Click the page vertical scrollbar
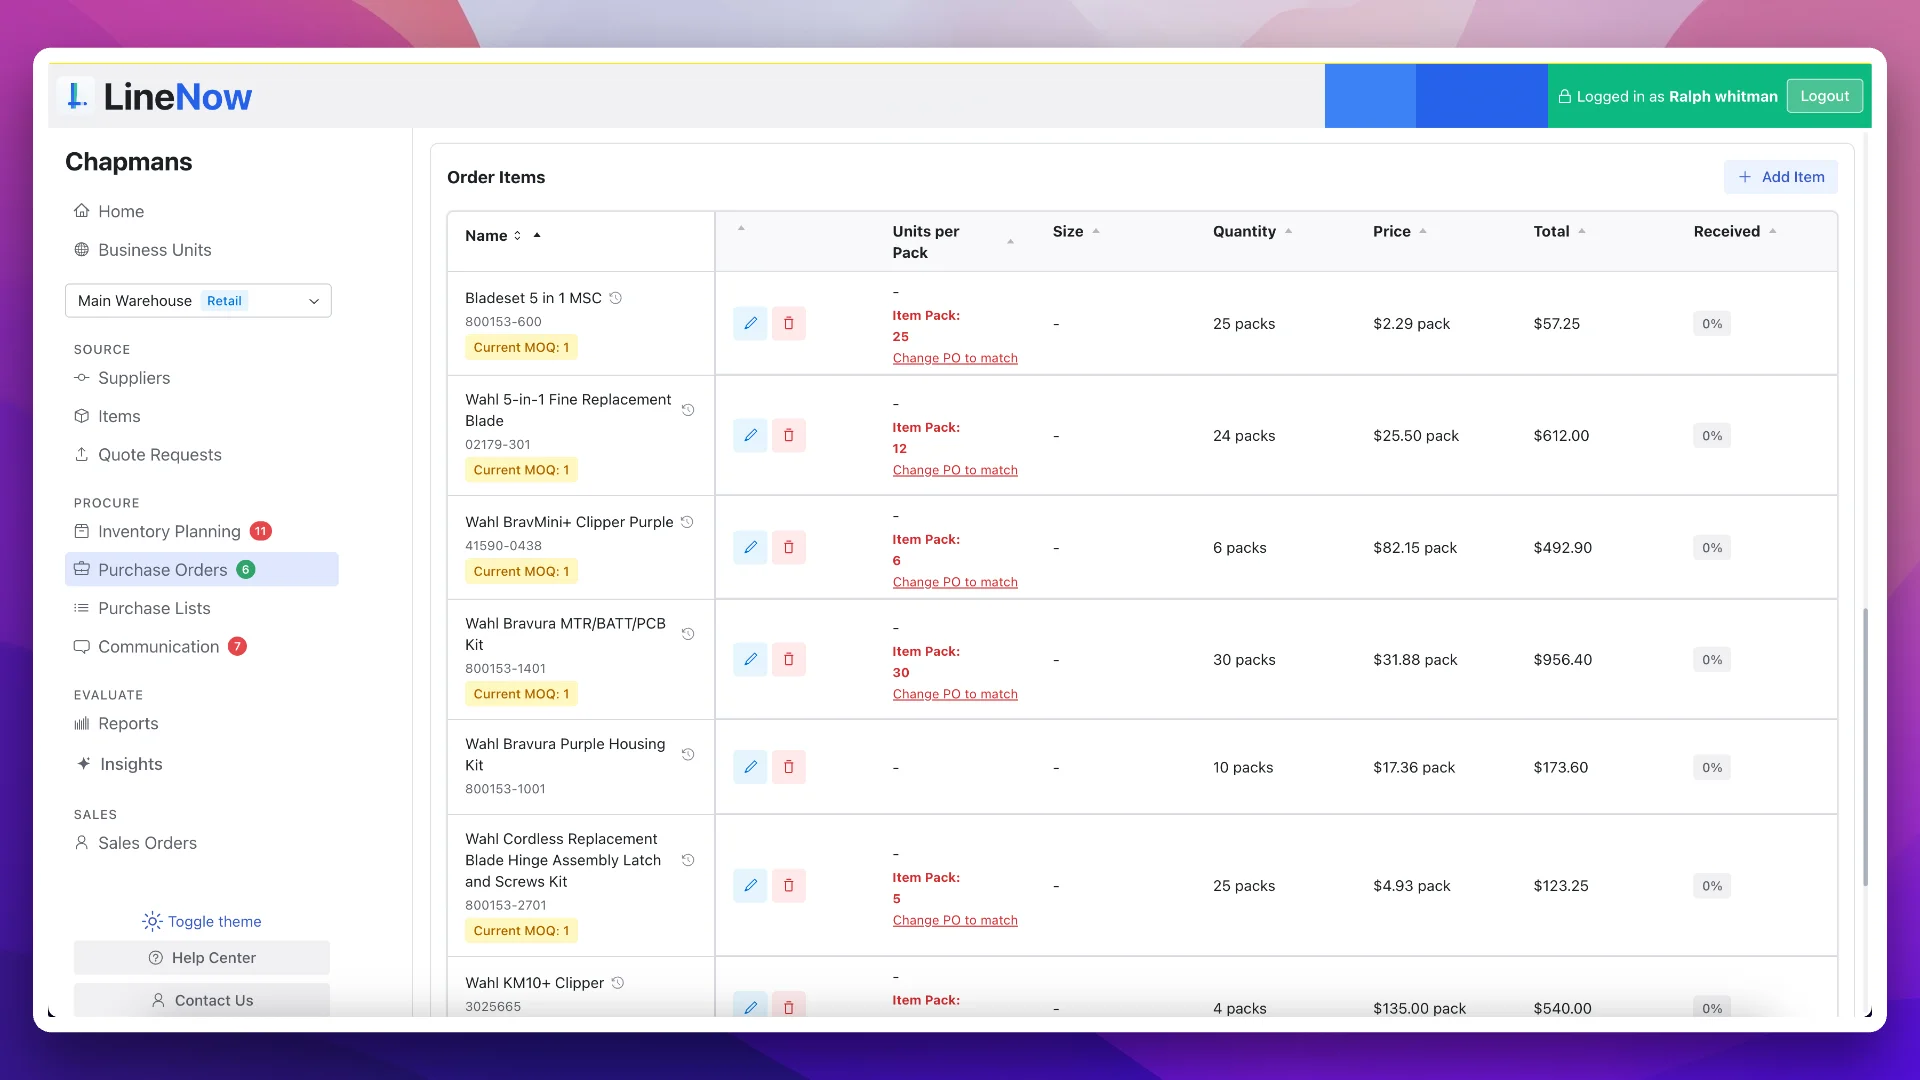This screenshot has height=1080, width=1920. click(x=1865, y=745)
